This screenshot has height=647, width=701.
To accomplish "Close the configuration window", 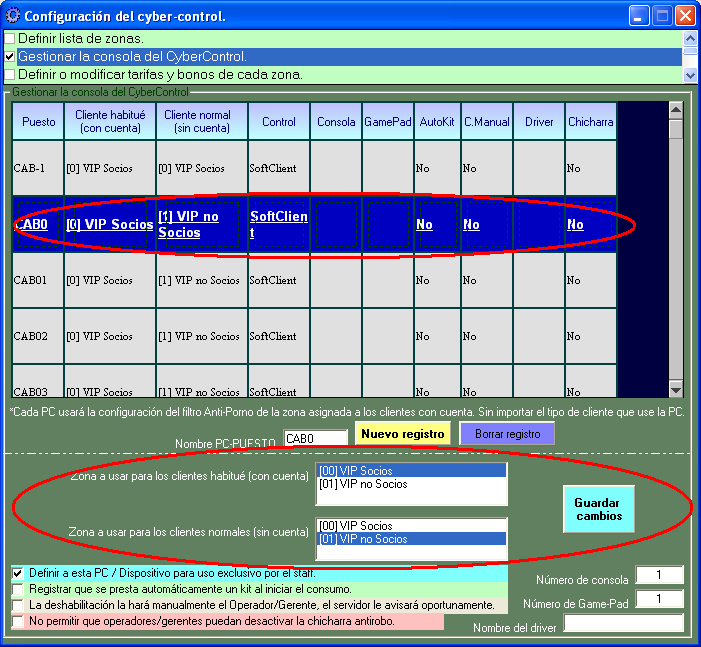I will [685, 16].
